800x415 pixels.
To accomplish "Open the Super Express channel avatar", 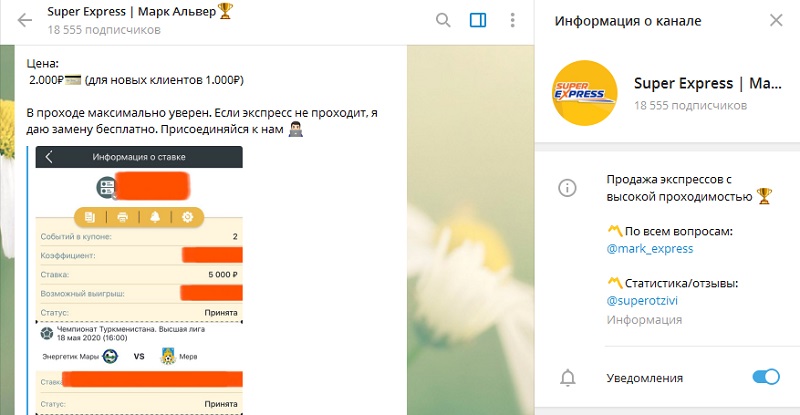I will click(x=585, y=93).
